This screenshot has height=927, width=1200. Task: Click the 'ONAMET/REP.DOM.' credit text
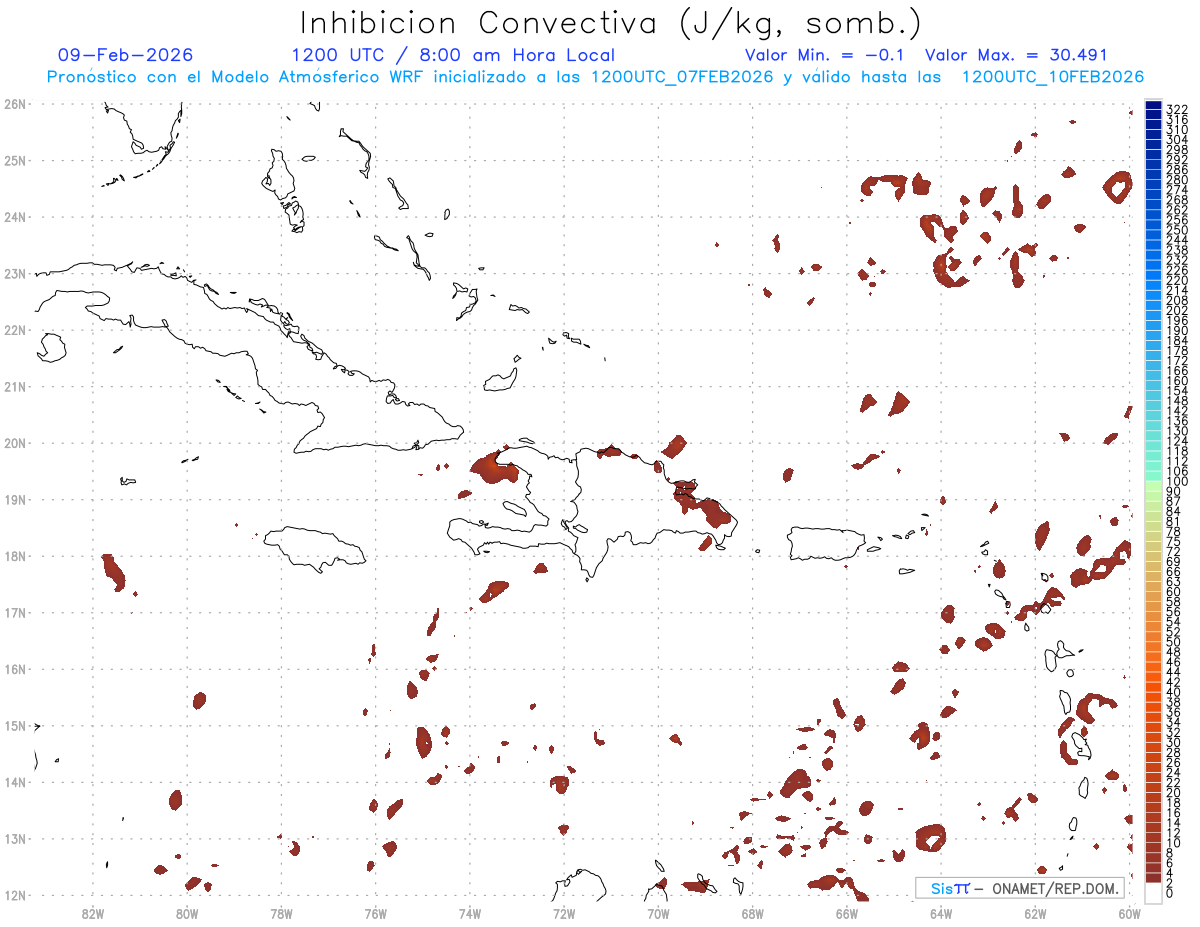point(1056,888)
